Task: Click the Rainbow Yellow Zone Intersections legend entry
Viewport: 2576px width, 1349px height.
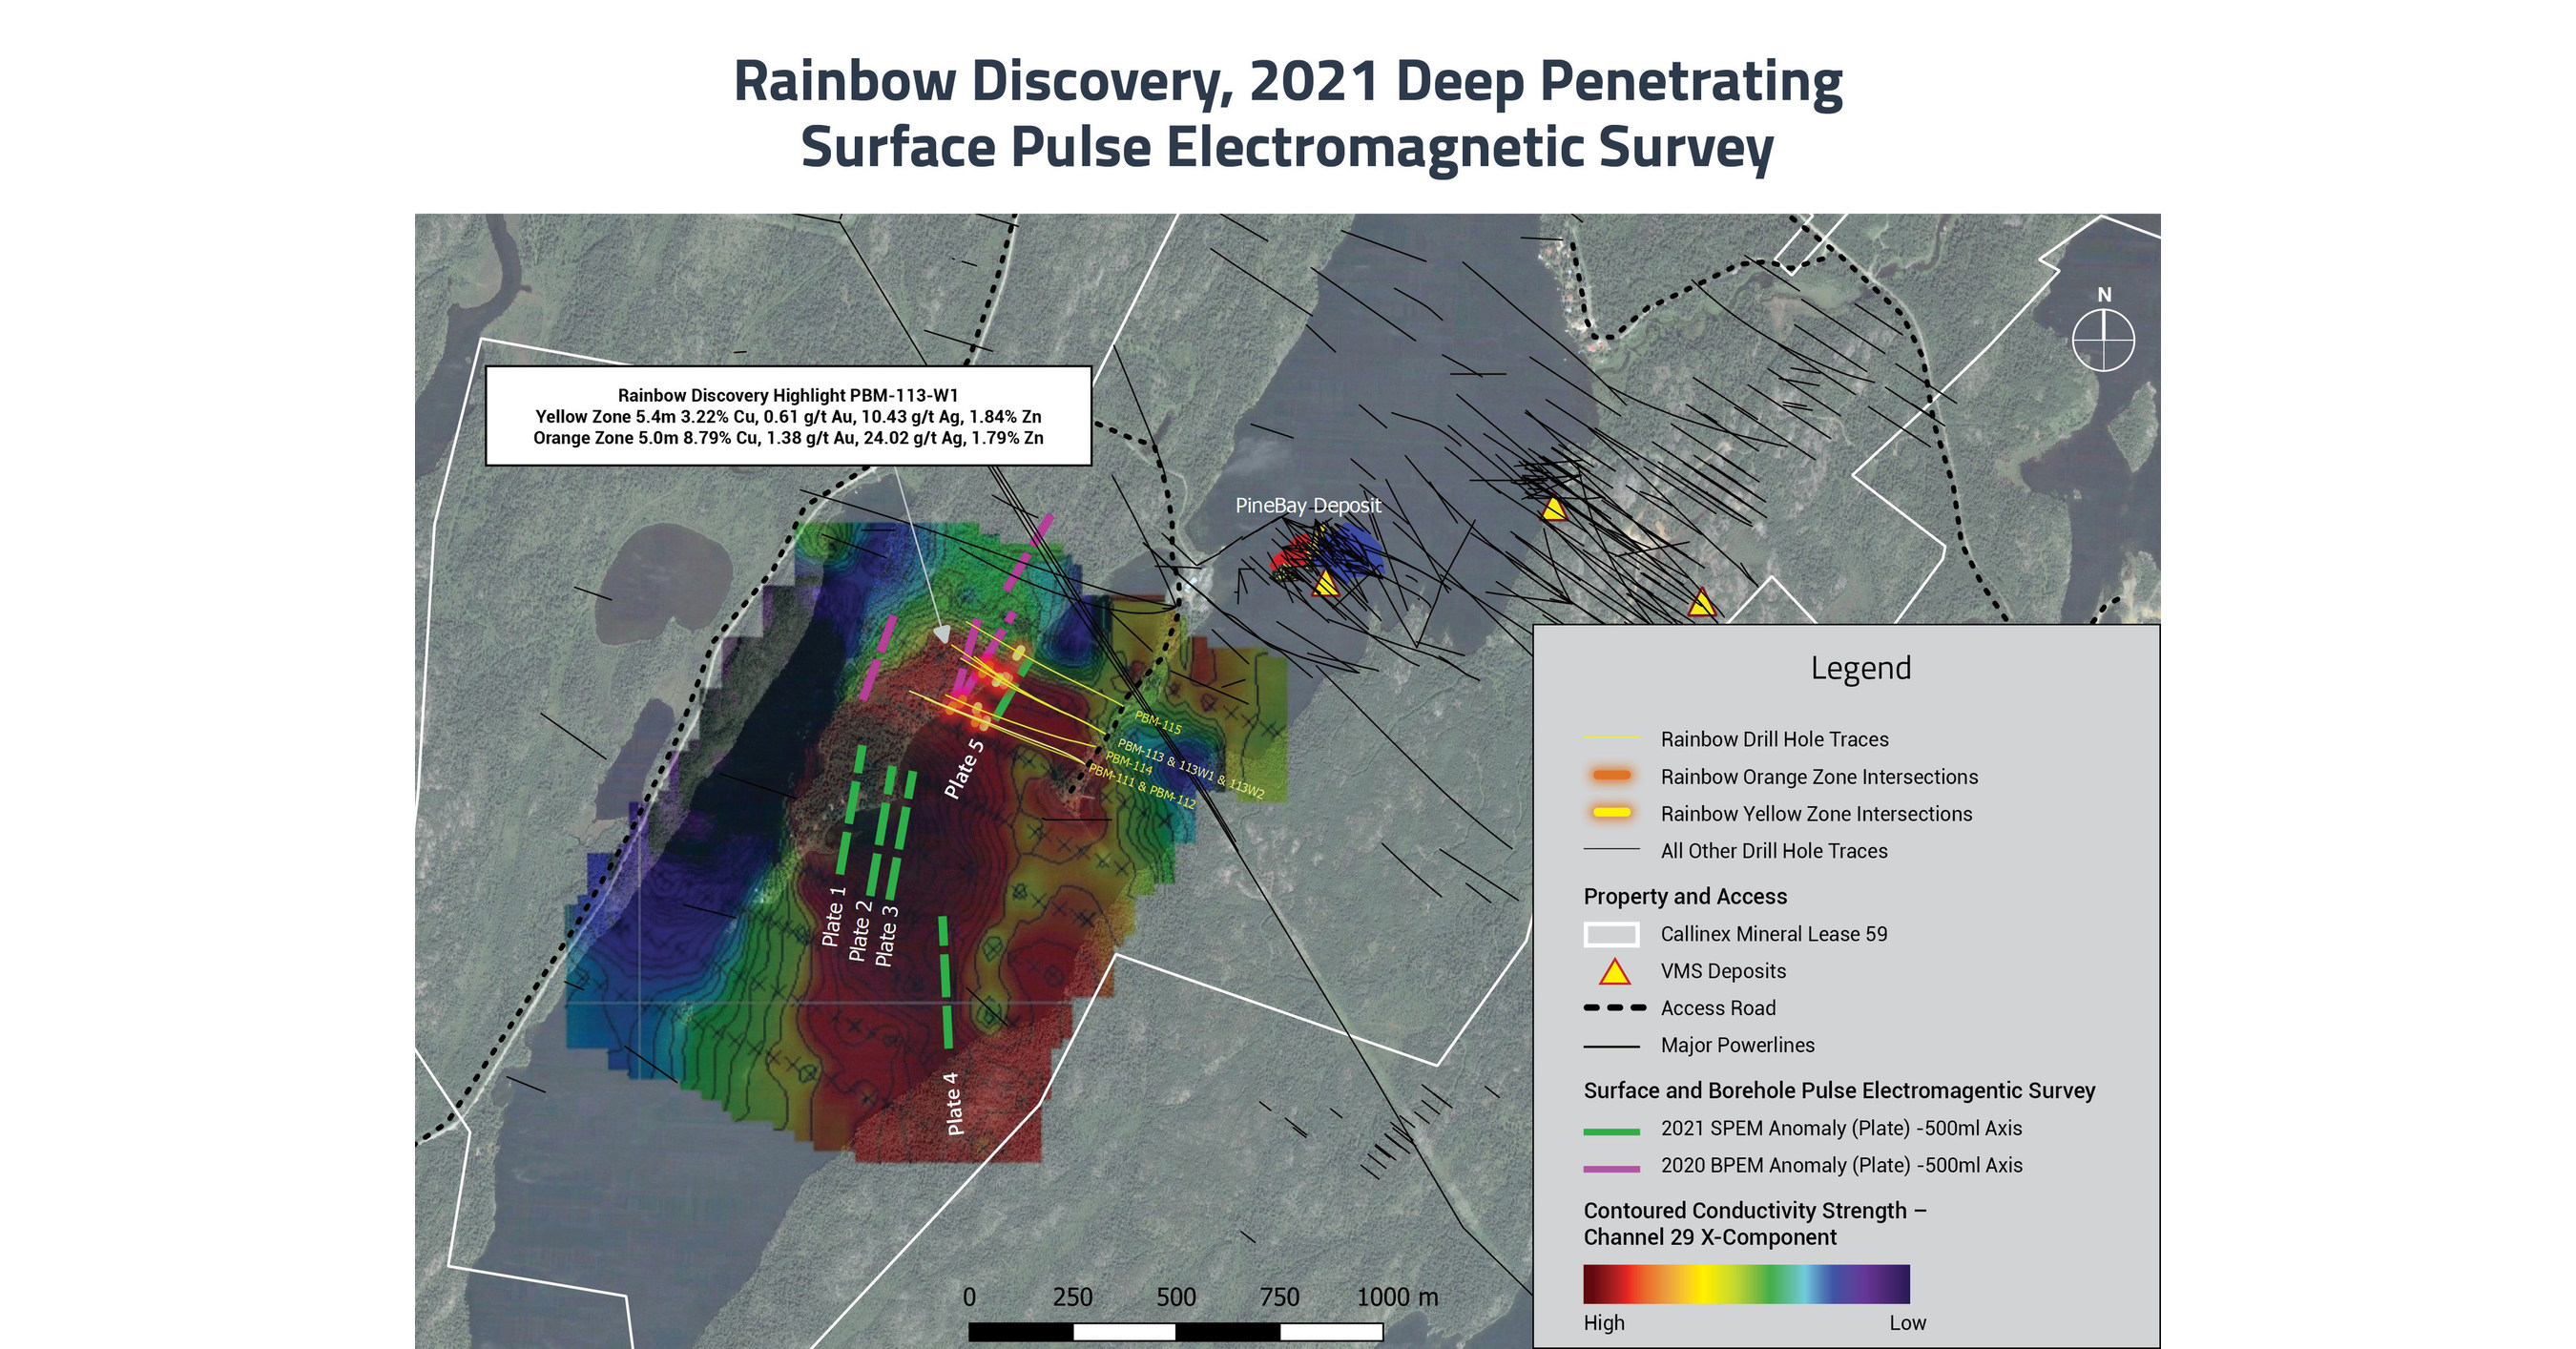Action: pyautogui.click(x=1612, y=814)
